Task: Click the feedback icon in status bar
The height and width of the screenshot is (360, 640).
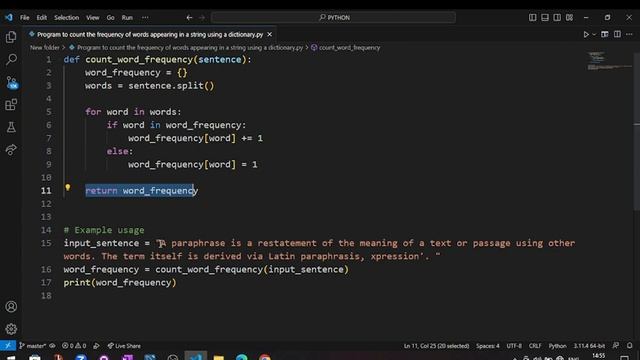Action: point(616,346)
